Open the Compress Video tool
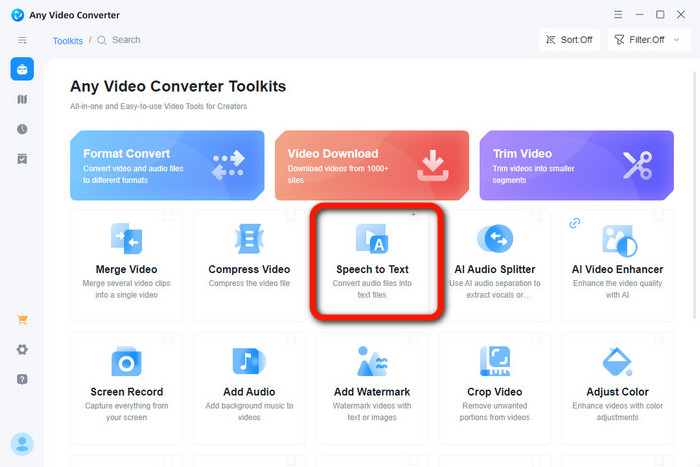Image resolution: width=700 pixels, height=467 pixels. pos(249,260)
